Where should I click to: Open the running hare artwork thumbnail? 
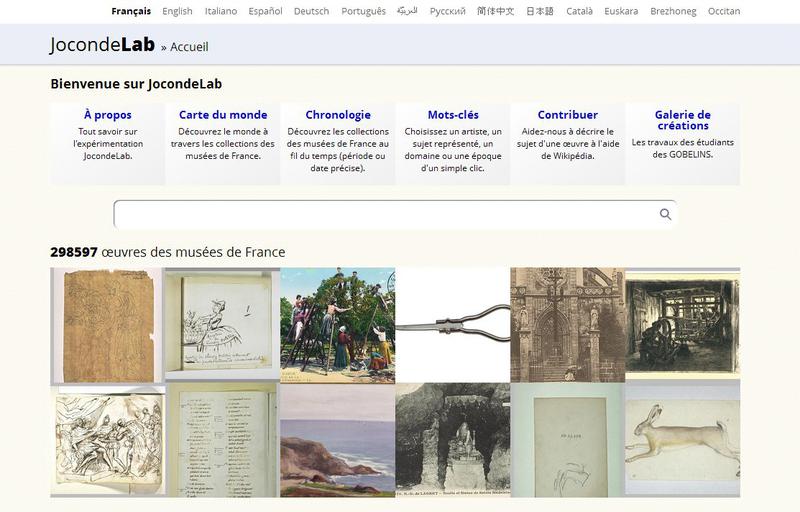pyautogui.click(x=682, y=440)
